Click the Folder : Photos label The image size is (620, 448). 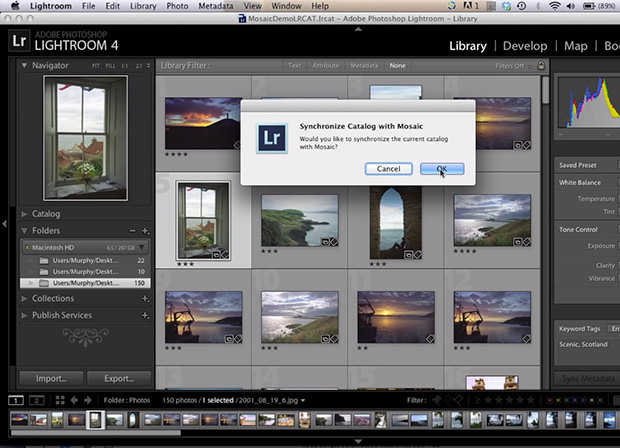[x=127, y=400]
